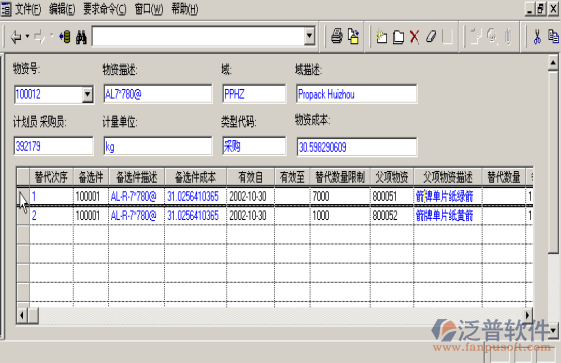Click the vertical scrollbar up arrow
The height and width of the screenshot is (363, 561).
[x=553, y=63]
